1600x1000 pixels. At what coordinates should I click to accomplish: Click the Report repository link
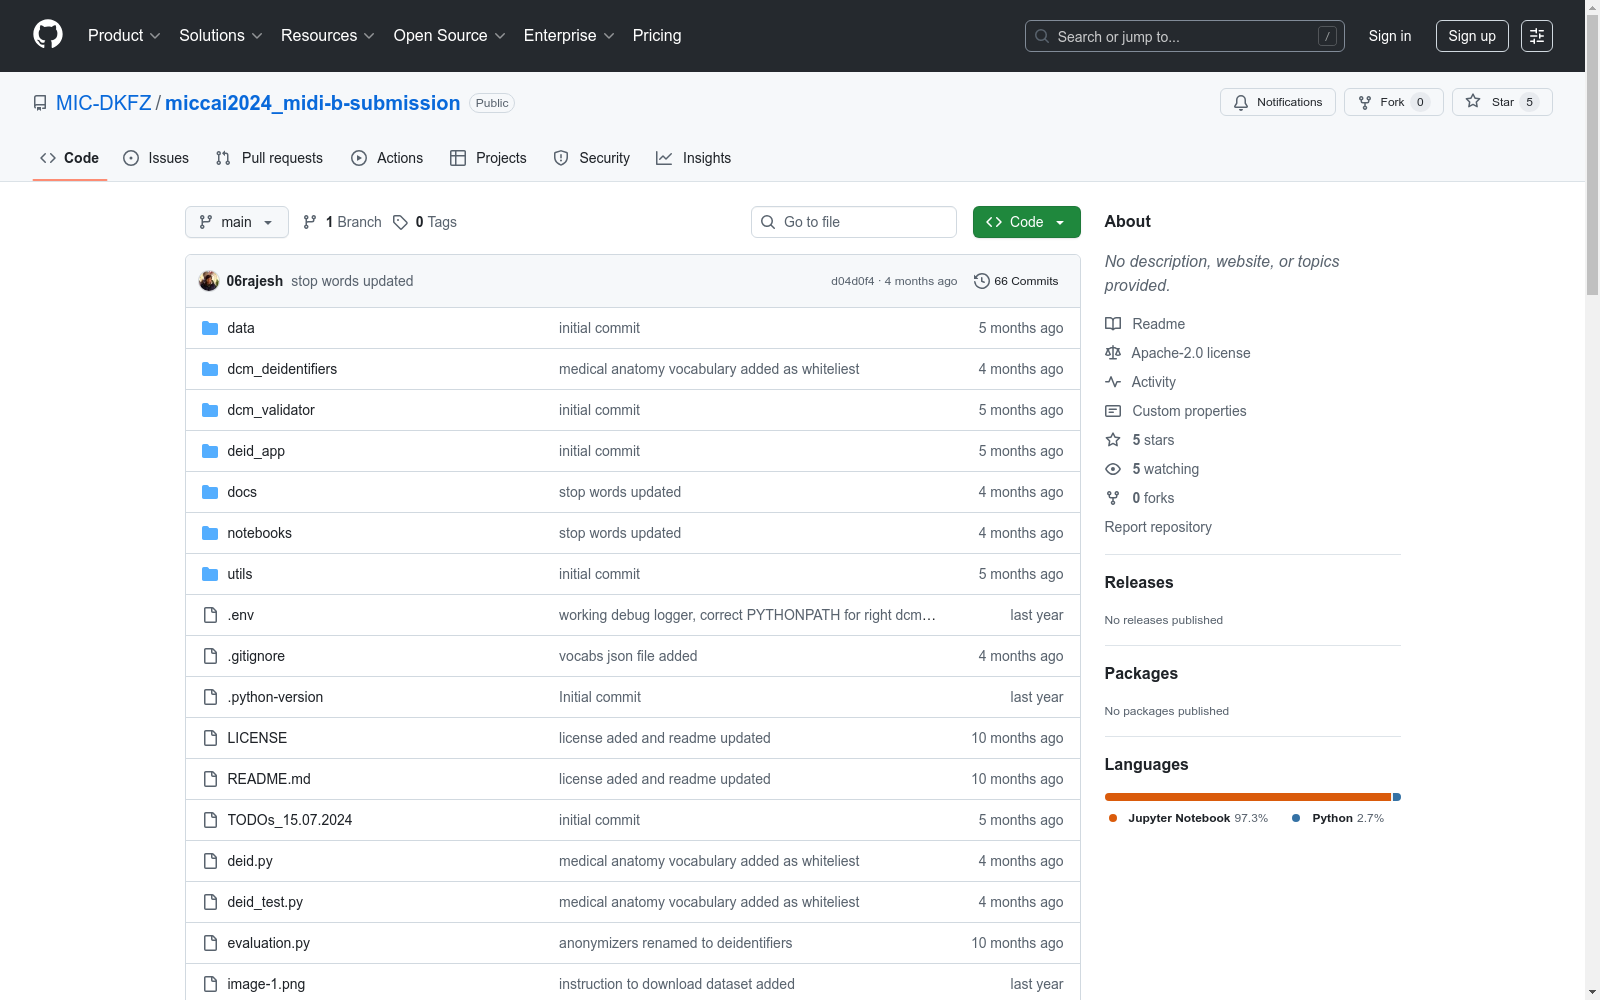coord(1158,527)
